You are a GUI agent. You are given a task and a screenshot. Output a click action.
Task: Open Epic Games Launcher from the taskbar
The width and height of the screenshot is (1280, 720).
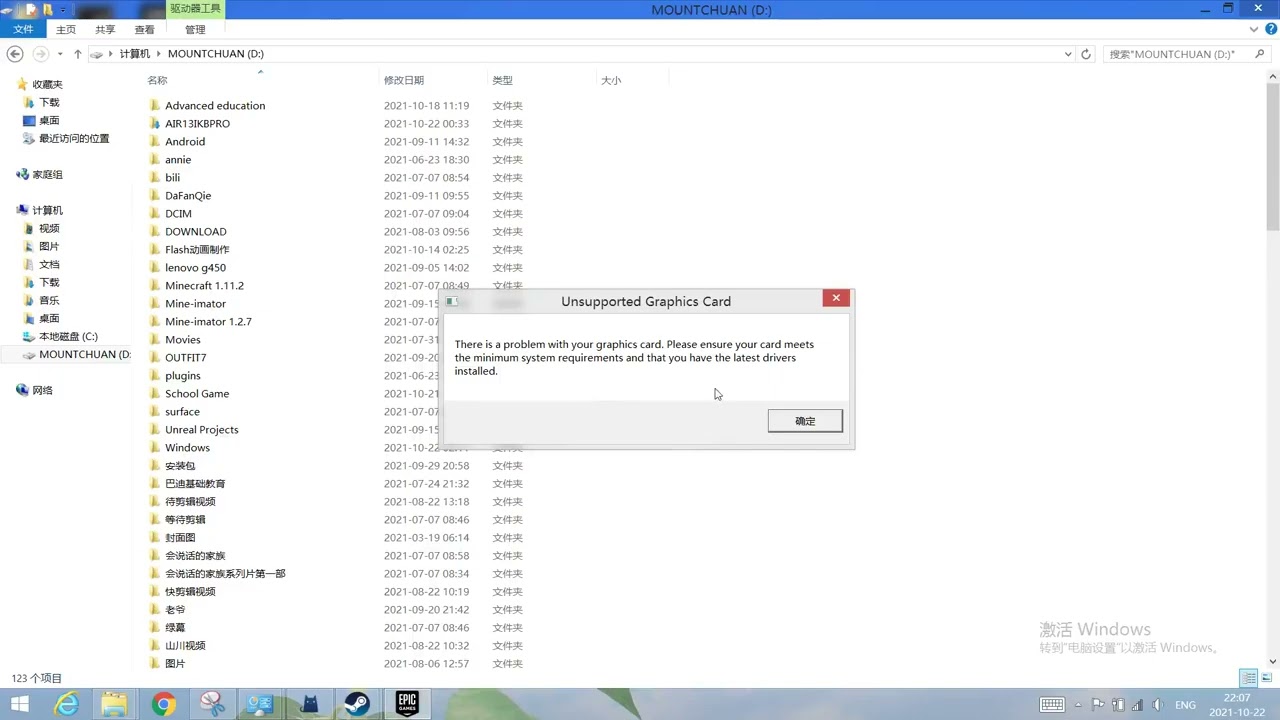coord(406,705)
